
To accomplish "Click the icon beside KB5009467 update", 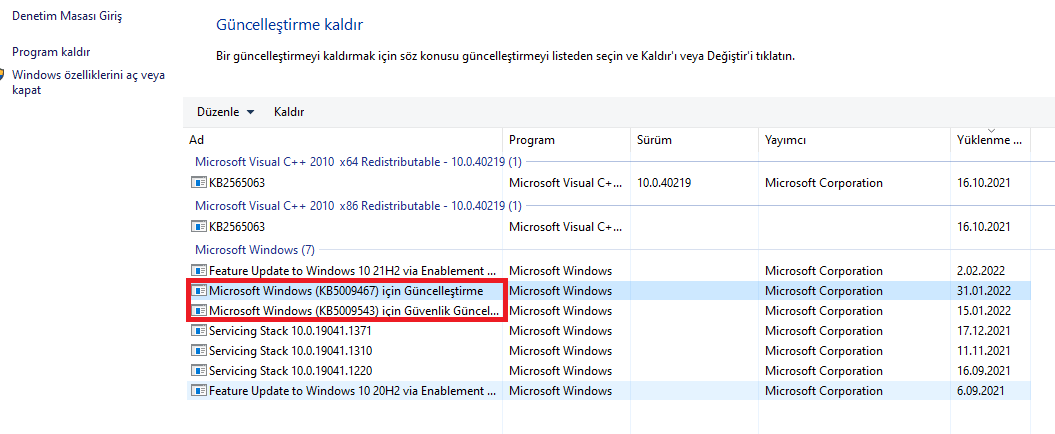I will [x=198, y=291].
